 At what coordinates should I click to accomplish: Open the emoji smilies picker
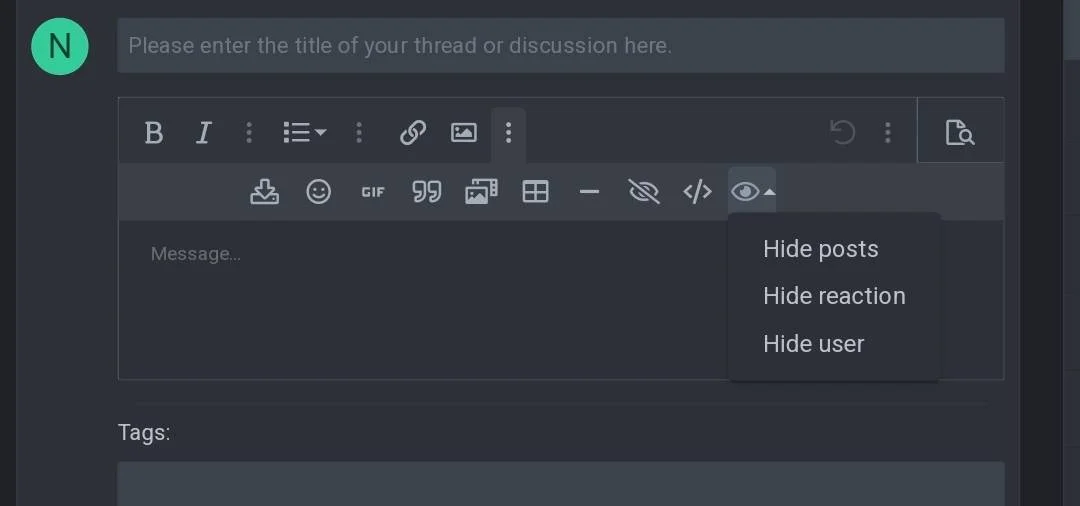click(318, 192)
